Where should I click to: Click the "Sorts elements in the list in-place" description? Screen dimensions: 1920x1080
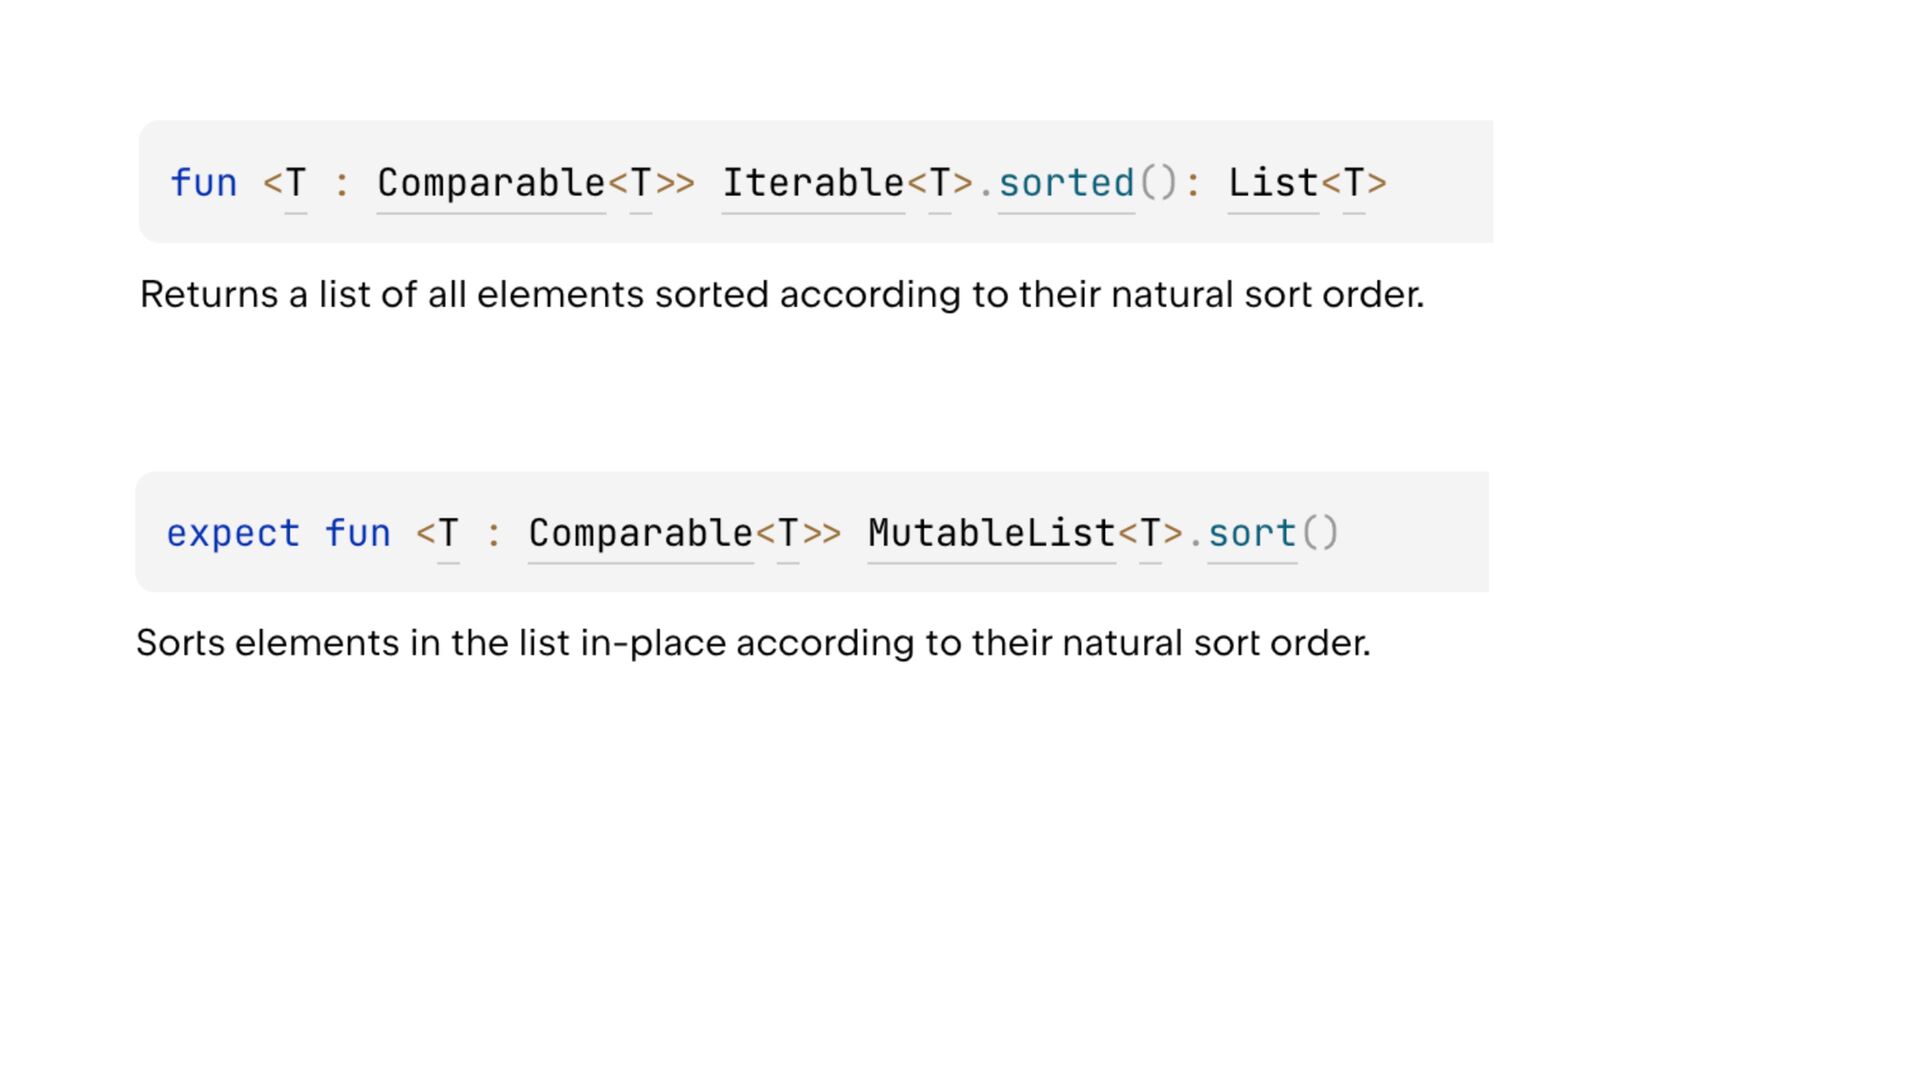pyautogui.click(x=752, y=643)
